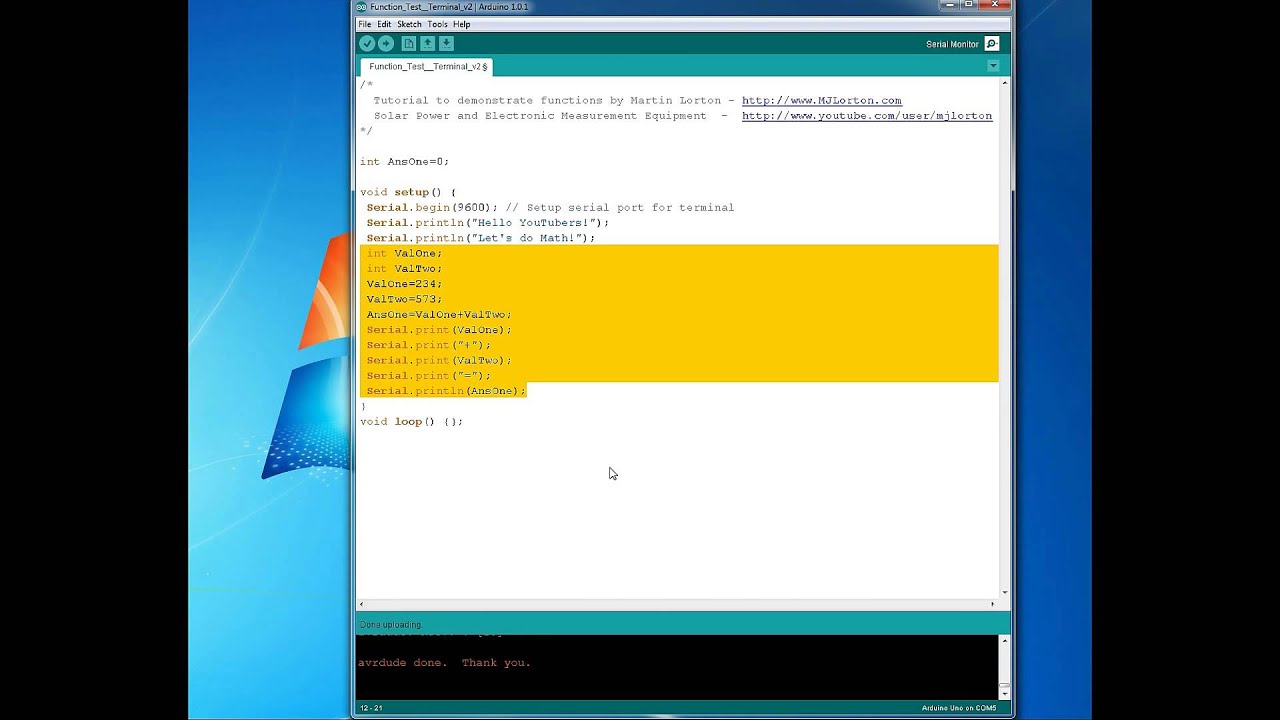Open the File menu
This screenshot has width=1280, height=720.
pyautogui.click(x=365, y=24)
